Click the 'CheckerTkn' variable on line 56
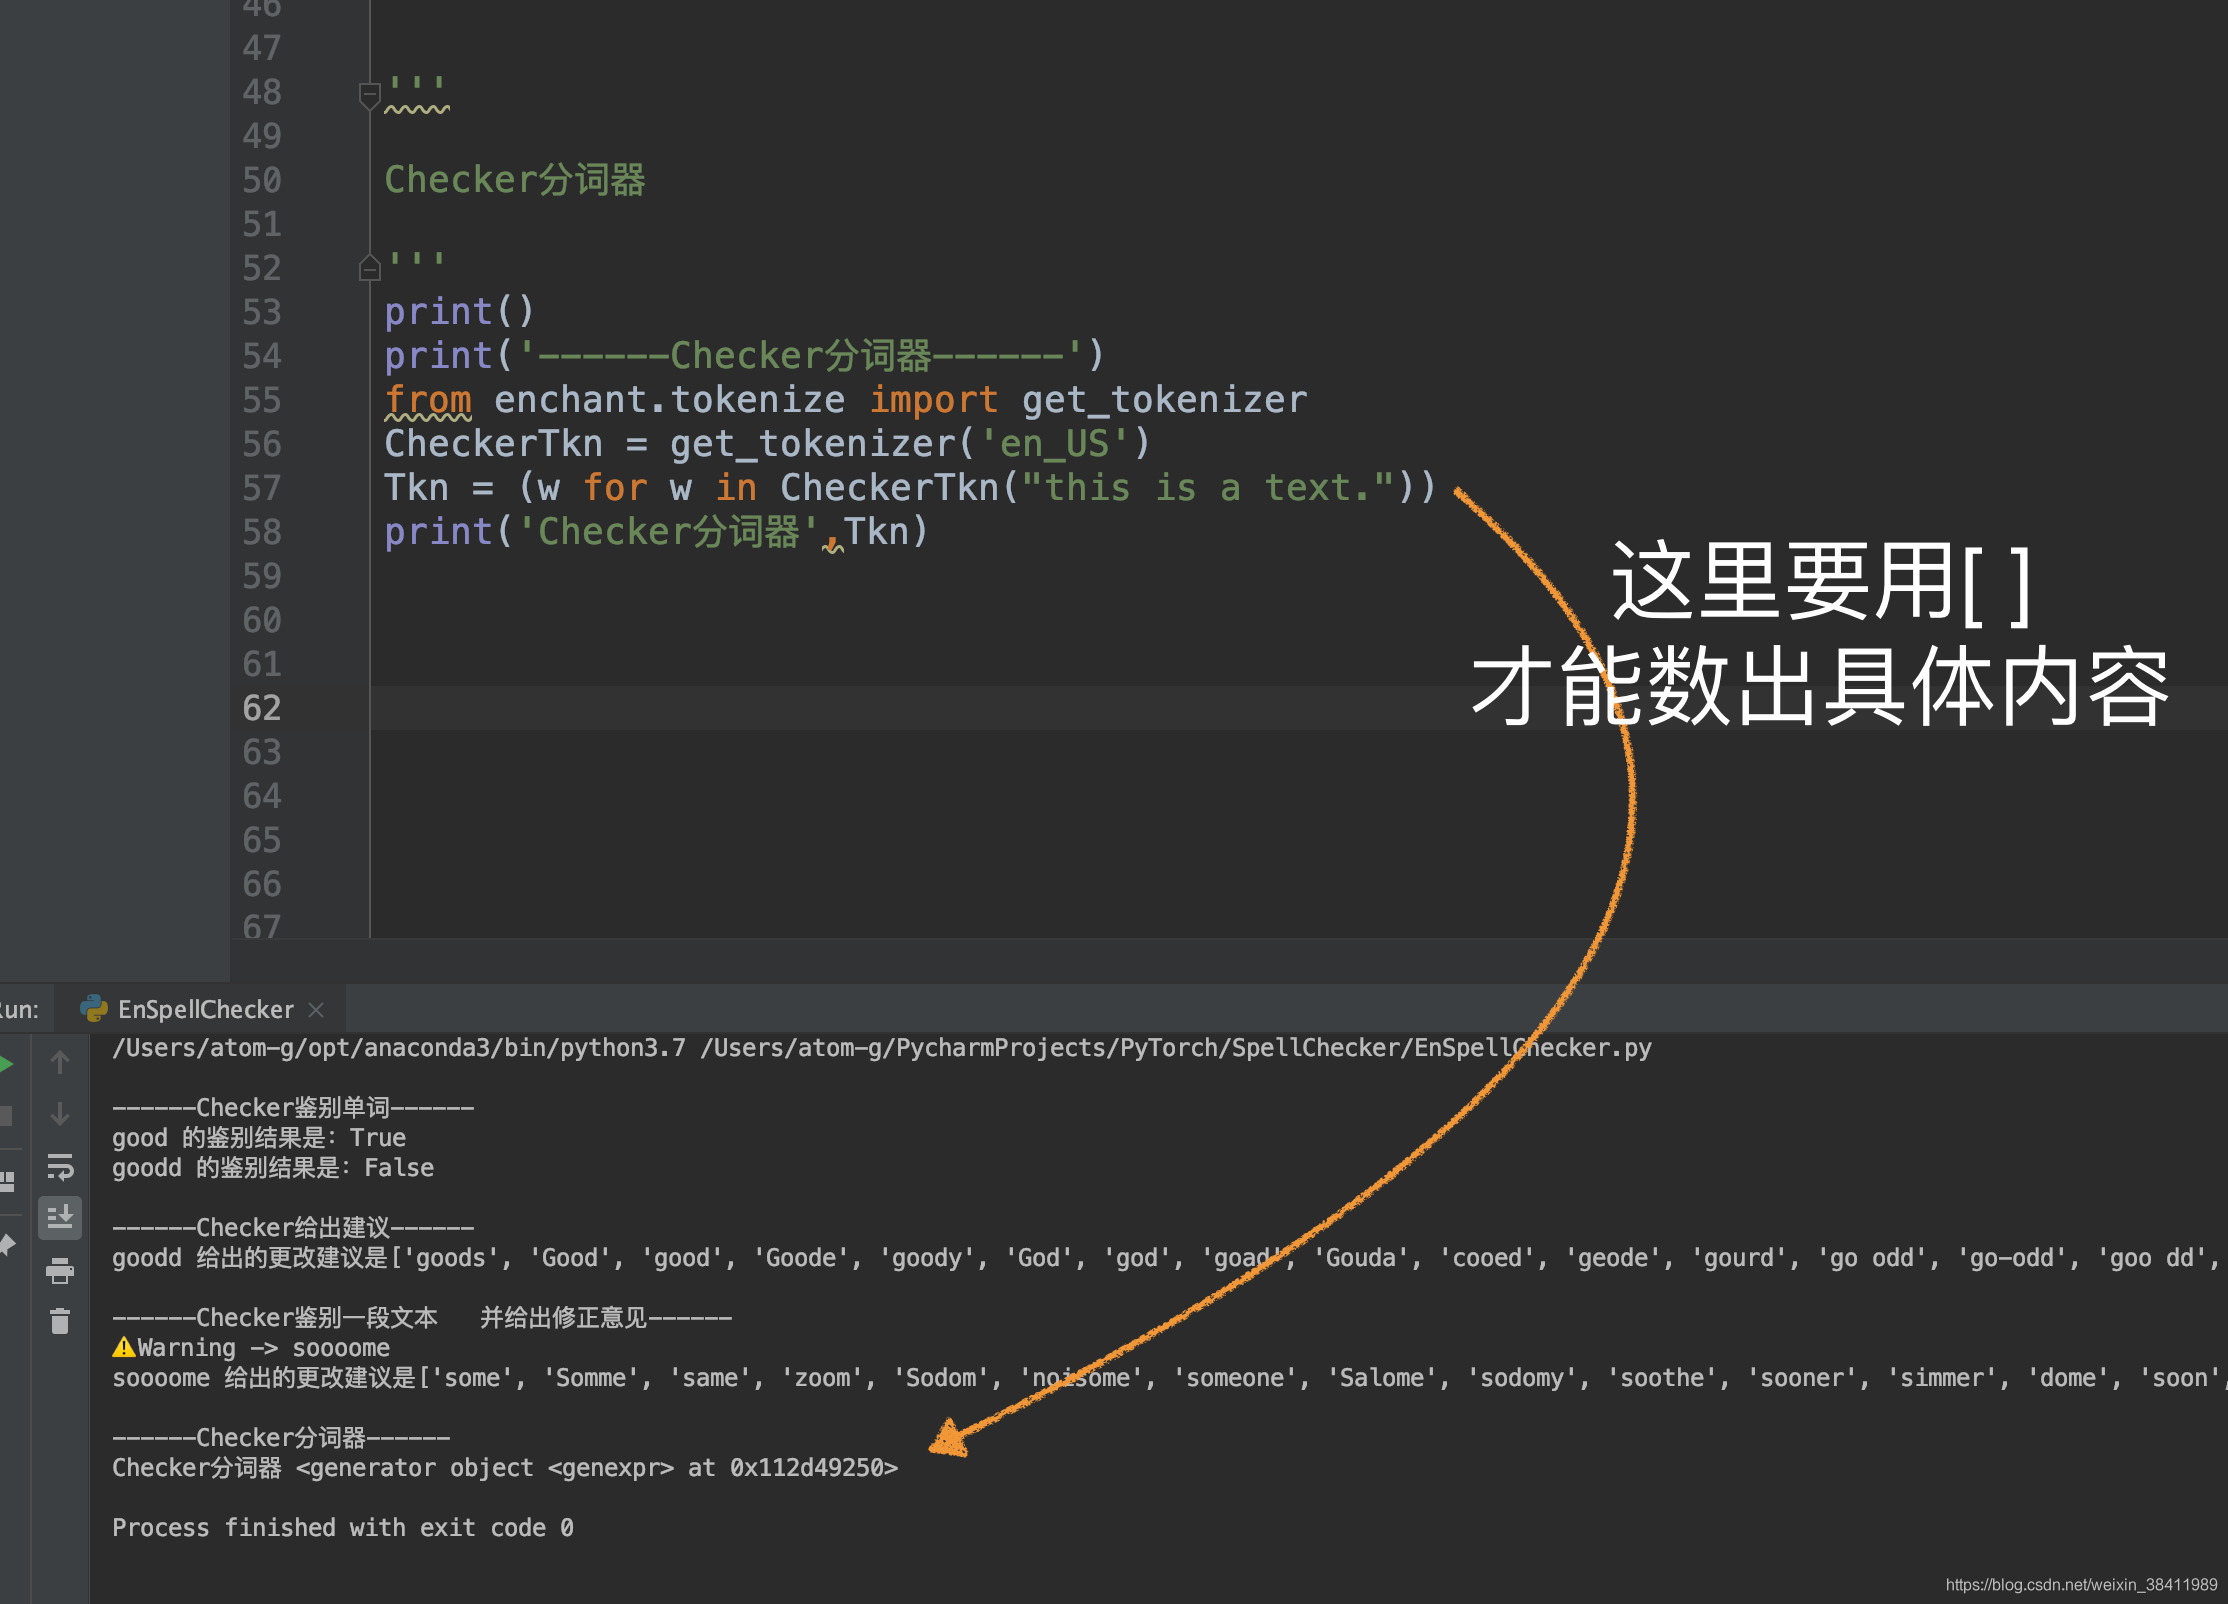This screenshot has width=2228, height=1604. tap(494, 444)
